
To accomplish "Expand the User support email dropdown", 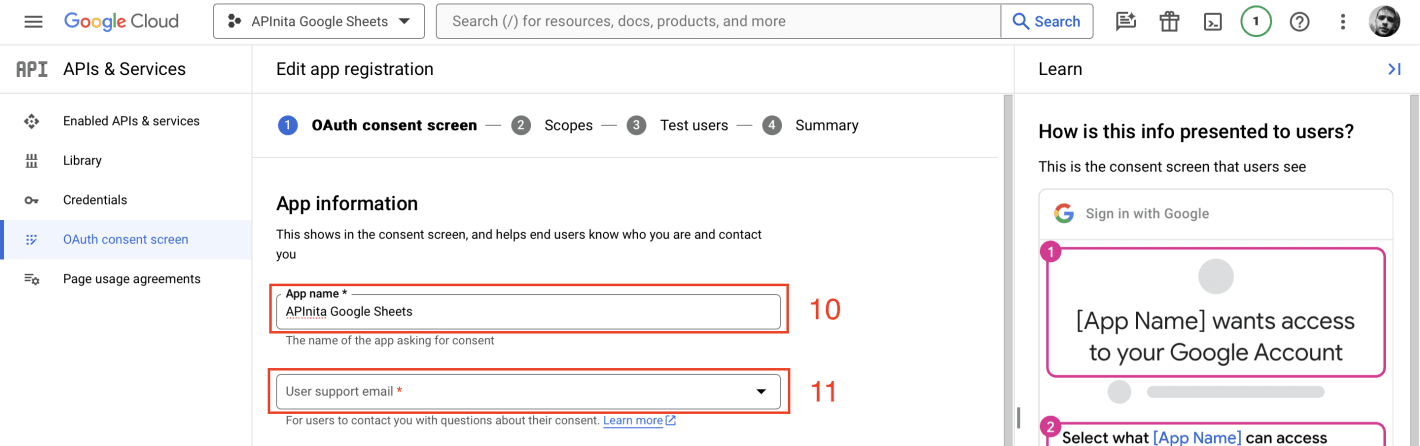I will [528, 391].
